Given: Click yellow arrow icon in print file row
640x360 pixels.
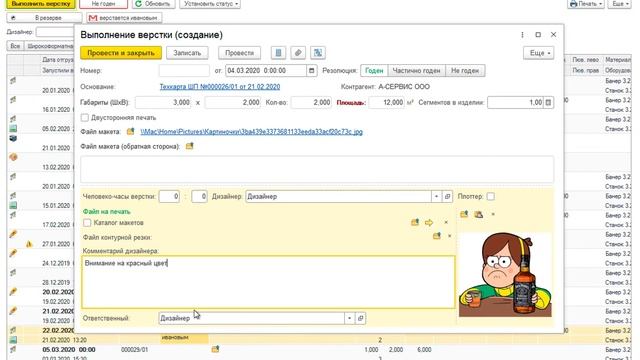Looking at the screenshot, I should pos(429,222).
